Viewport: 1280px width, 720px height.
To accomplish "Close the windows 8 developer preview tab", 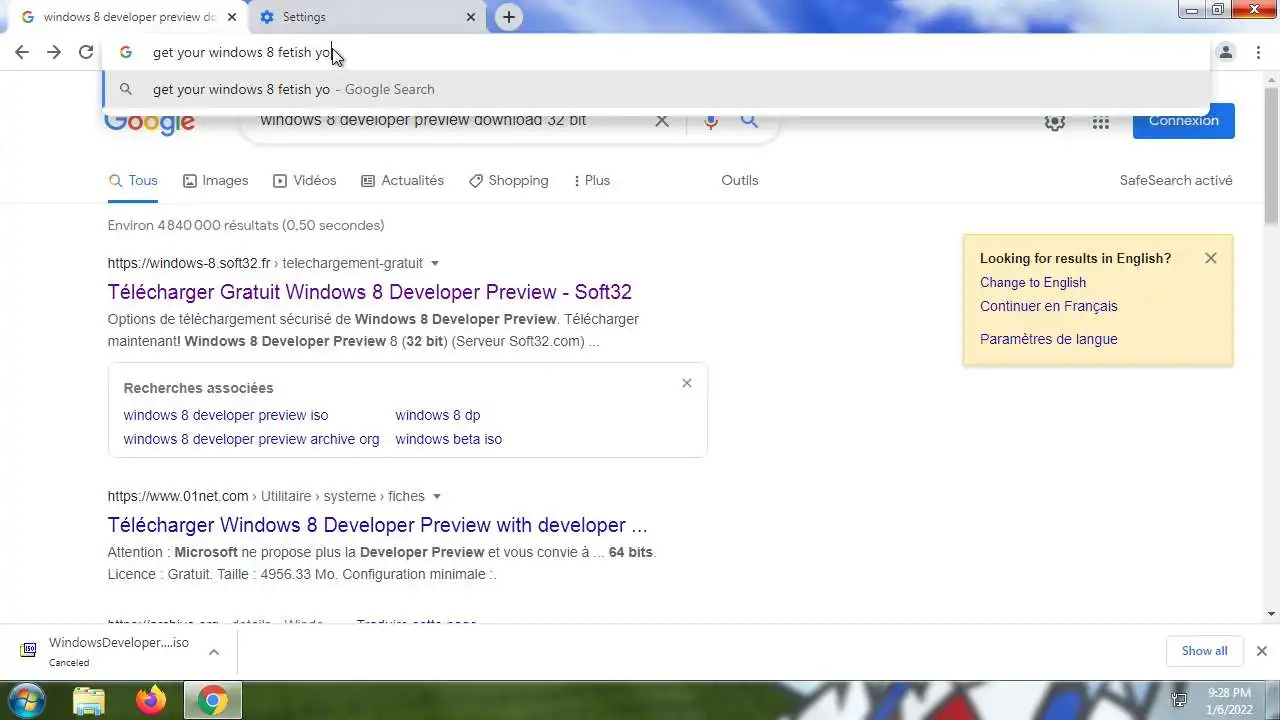I will click(x=232, y=17).
